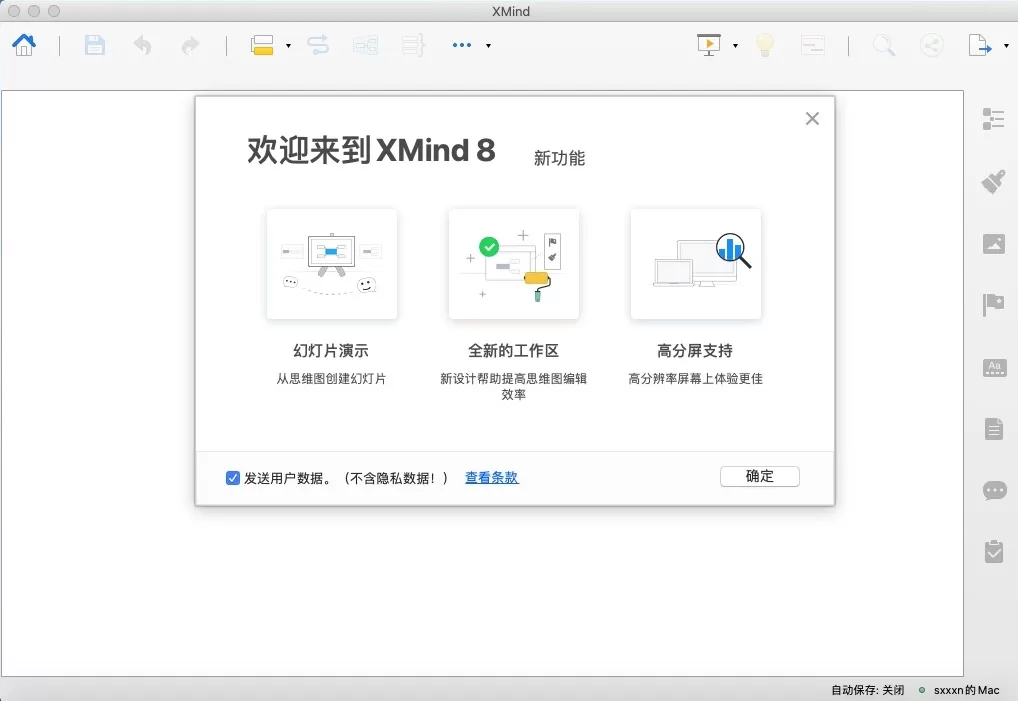
Task: Click the Boundary icon in toolbar
Action: tap(366, 45)
